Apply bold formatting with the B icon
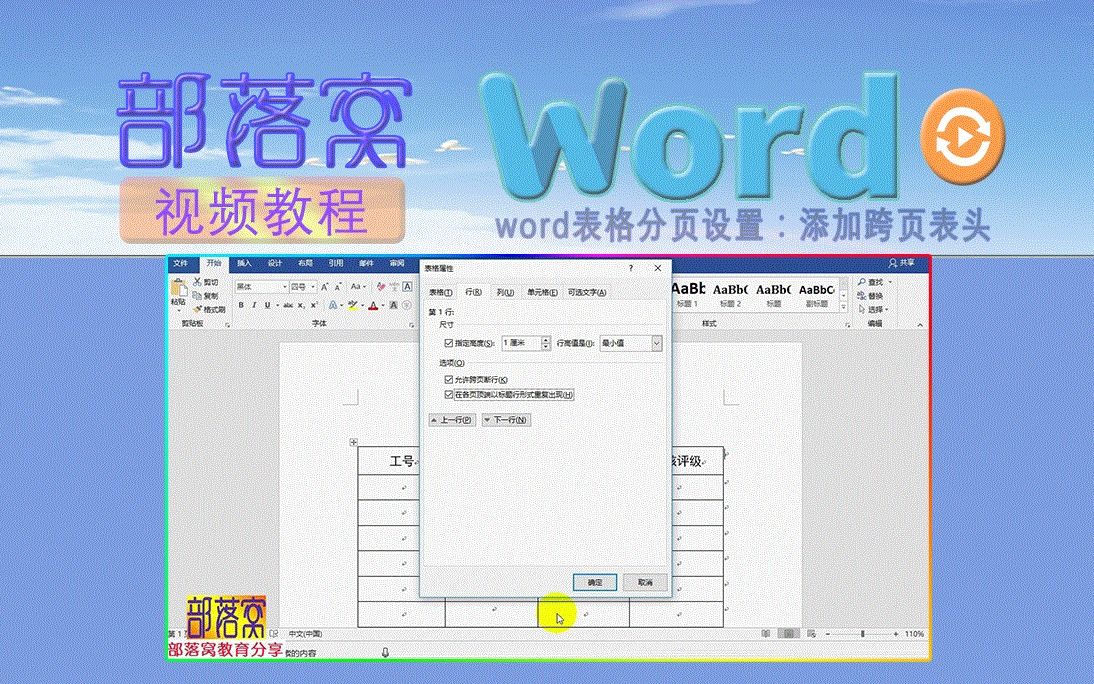 coord(240,303)
